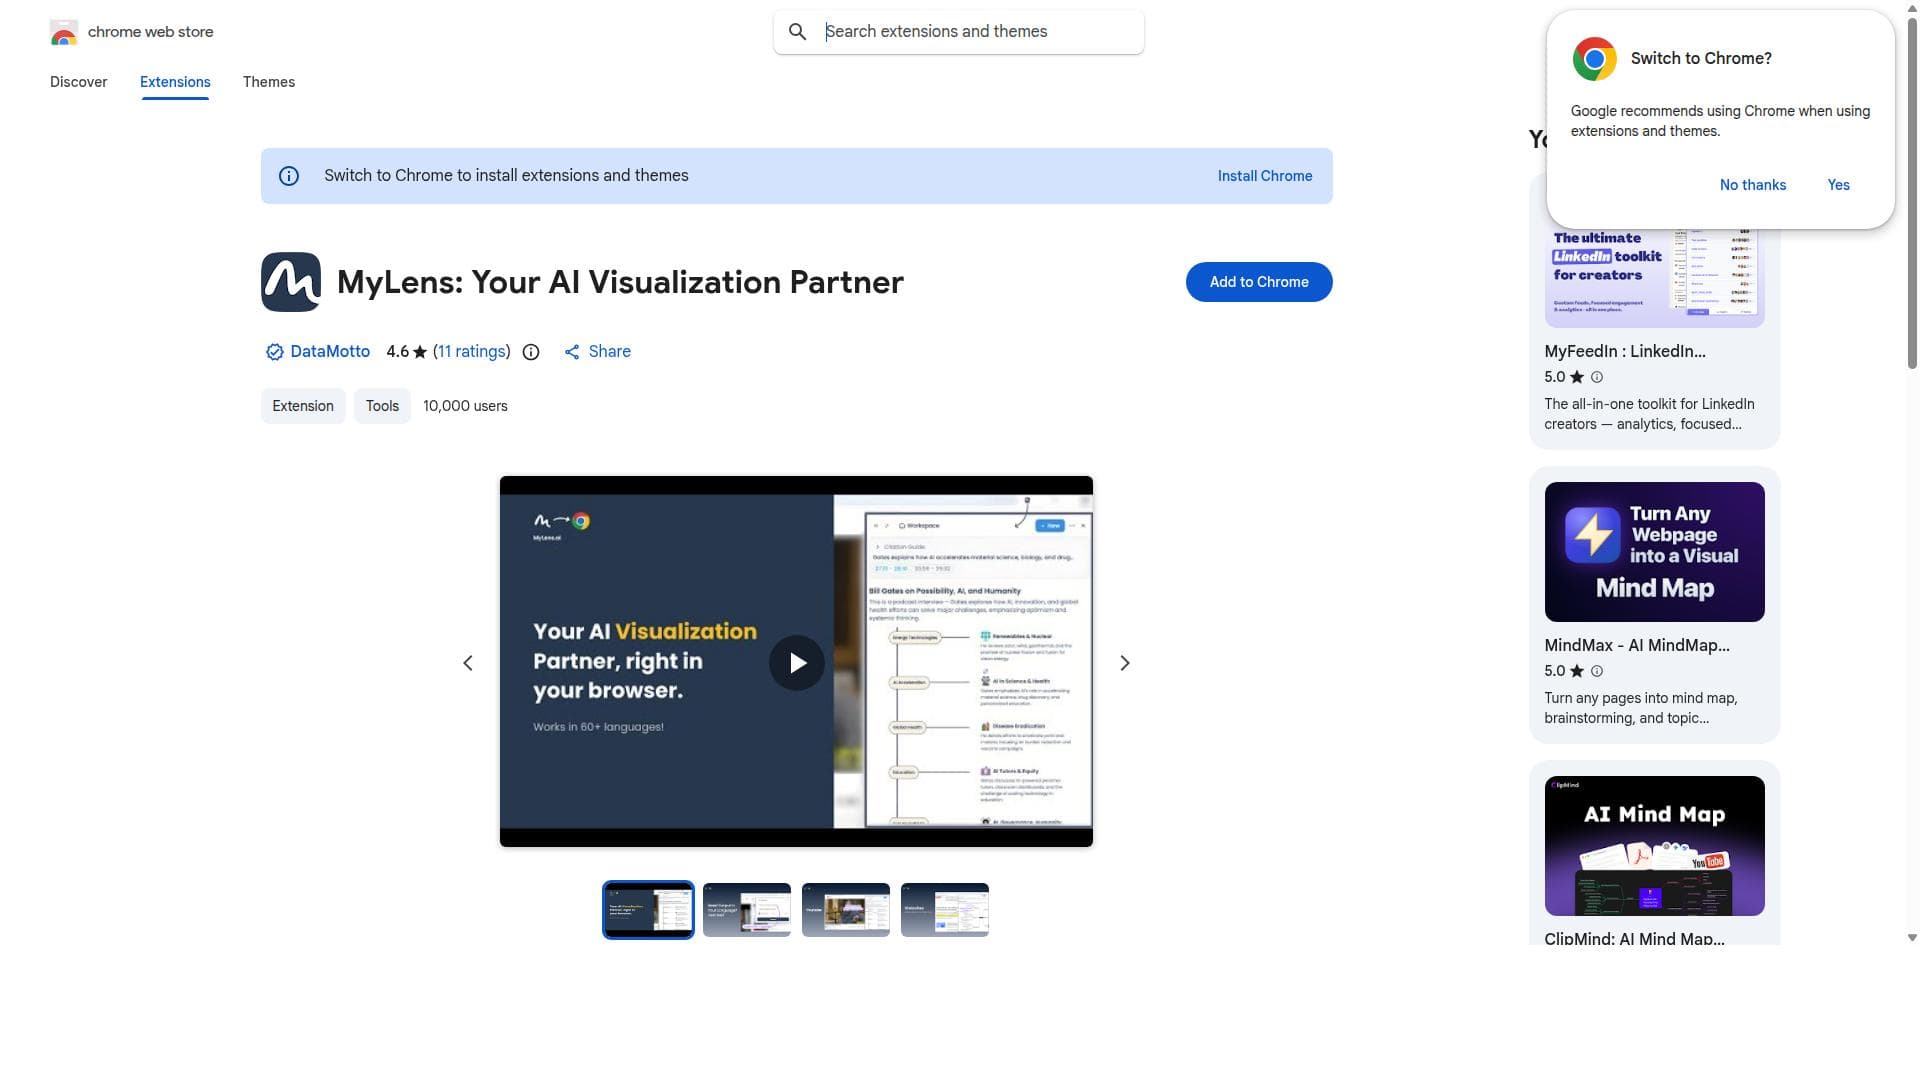Dismiss popup with No thanks

[x=1753, y=185]
